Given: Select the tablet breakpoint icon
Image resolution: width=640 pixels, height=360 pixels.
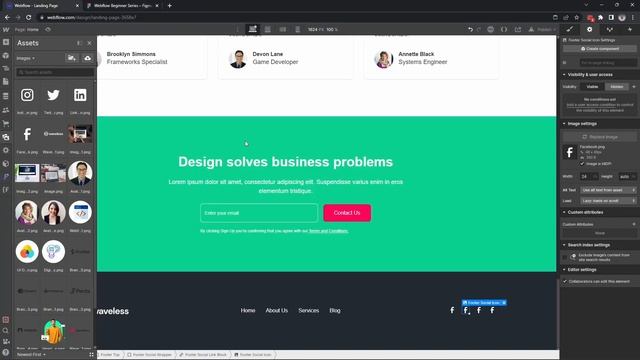Looking at the screenshot, I should [268, 29].
